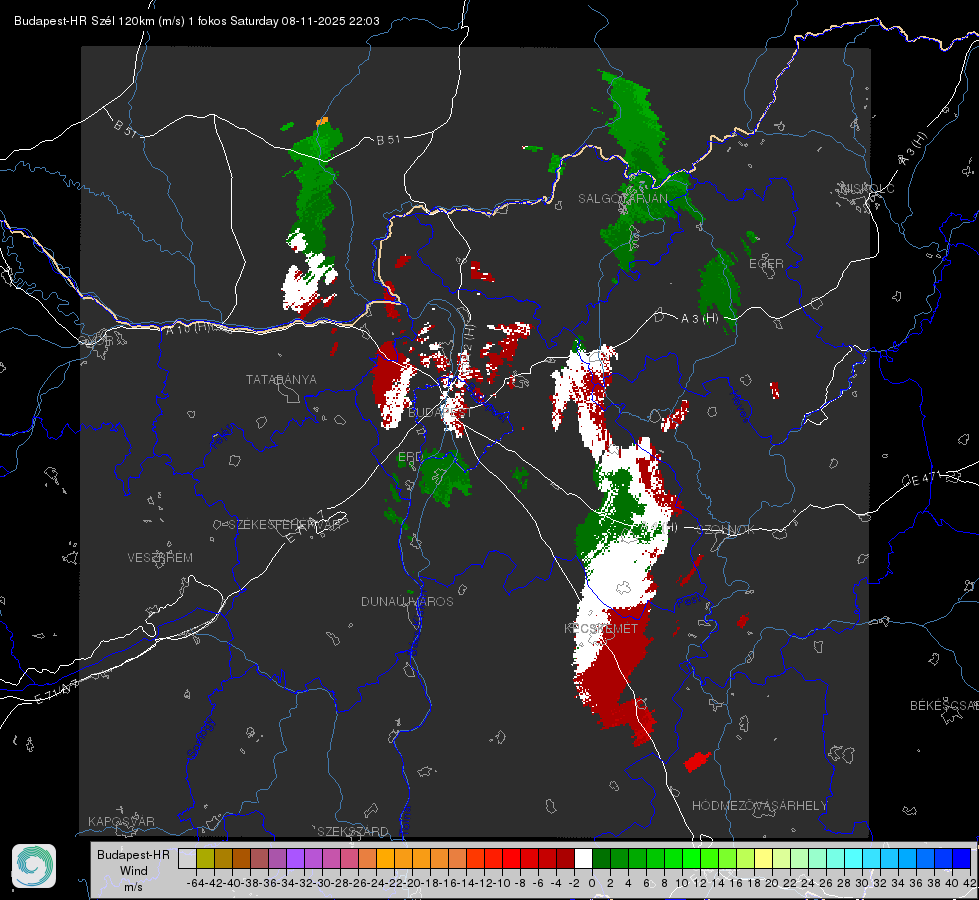The height and width of the screenshot is (900, 979).
Task: Click the BÉKÉSCSABA city label at right edge
Action: [944, 706]
